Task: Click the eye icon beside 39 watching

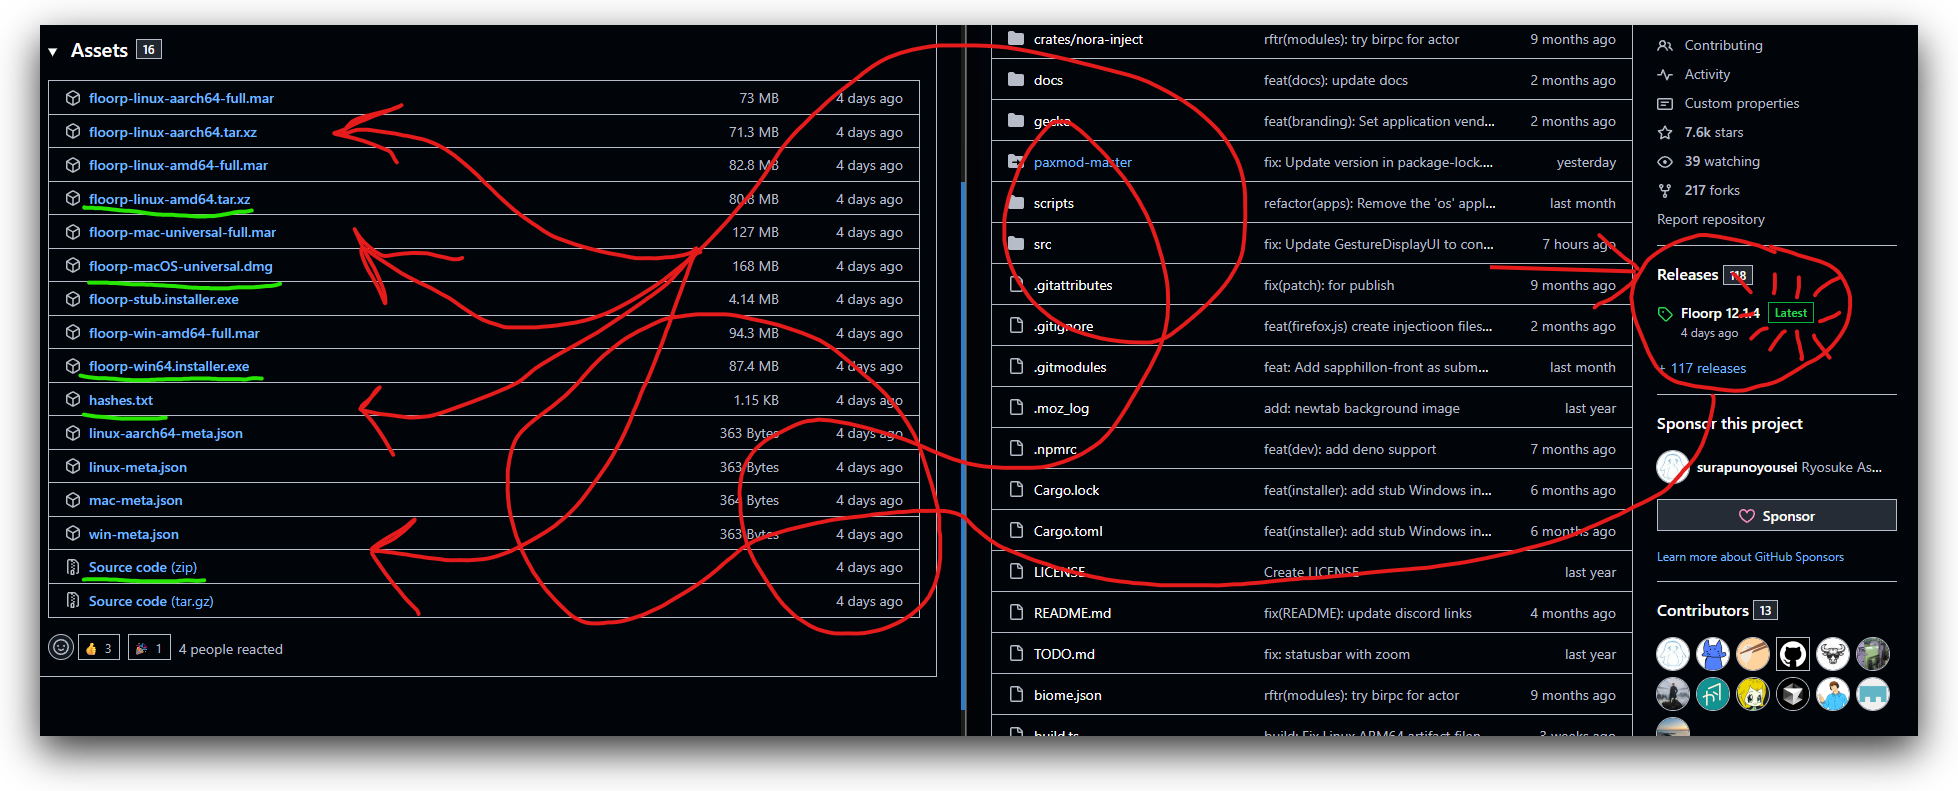Action: click(1665, 161)
